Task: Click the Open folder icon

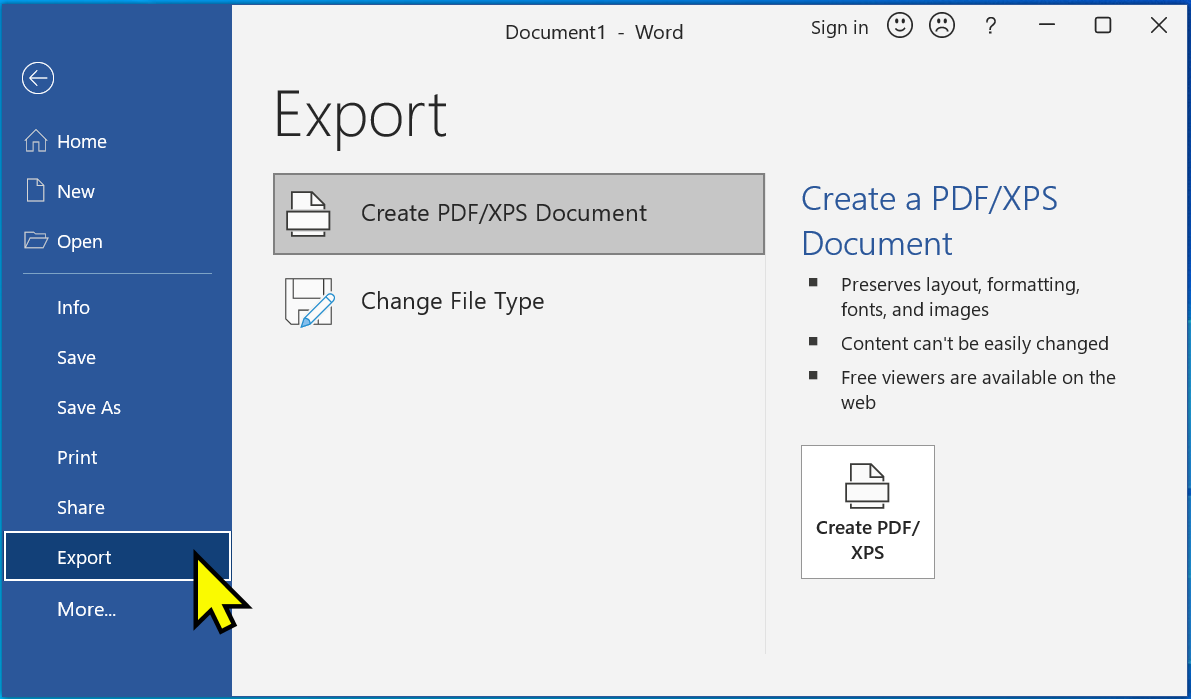Action: [36, 241]
